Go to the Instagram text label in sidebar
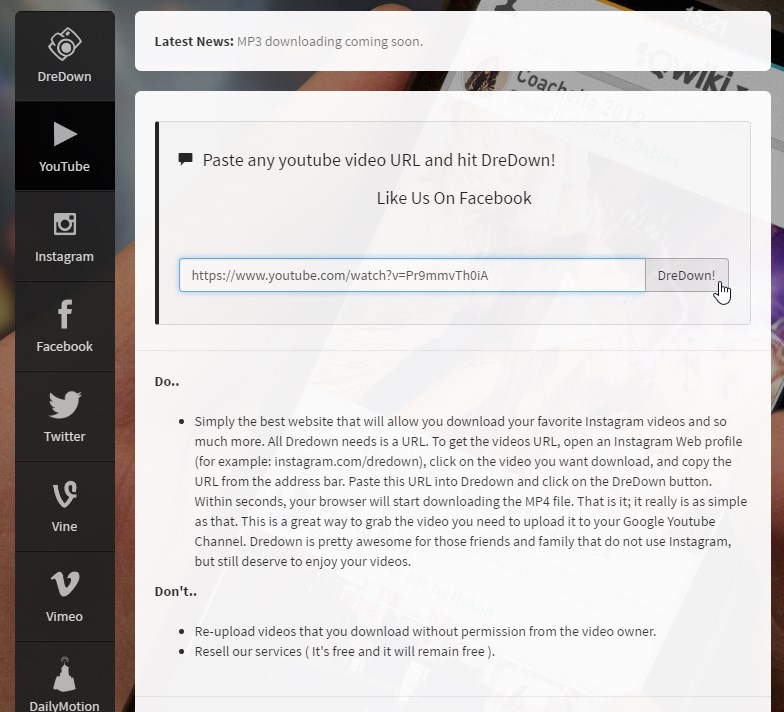Image resolution: width=784 pixels, height=712 pixels. click(64, 257)
